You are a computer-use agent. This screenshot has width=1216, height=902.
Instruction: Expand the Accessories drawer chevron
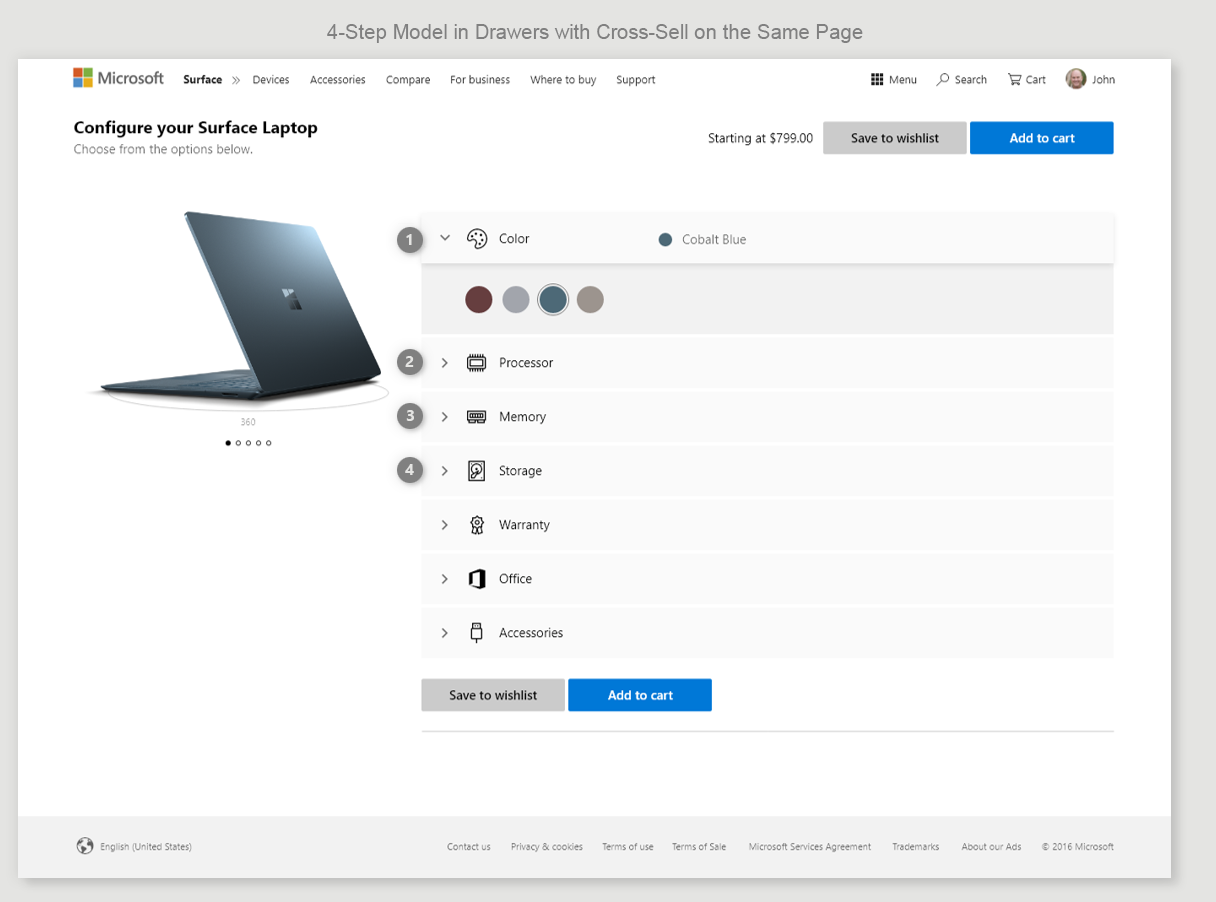(445, 633)
